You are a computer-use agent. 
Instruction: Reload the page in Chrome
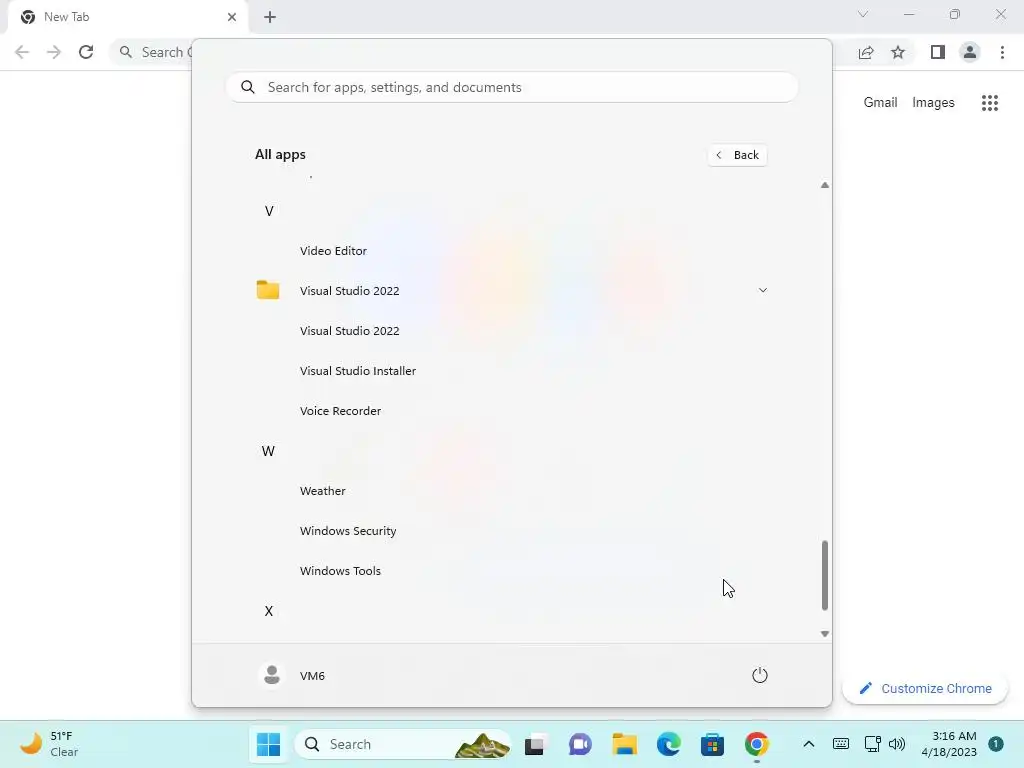click(86, 52)
